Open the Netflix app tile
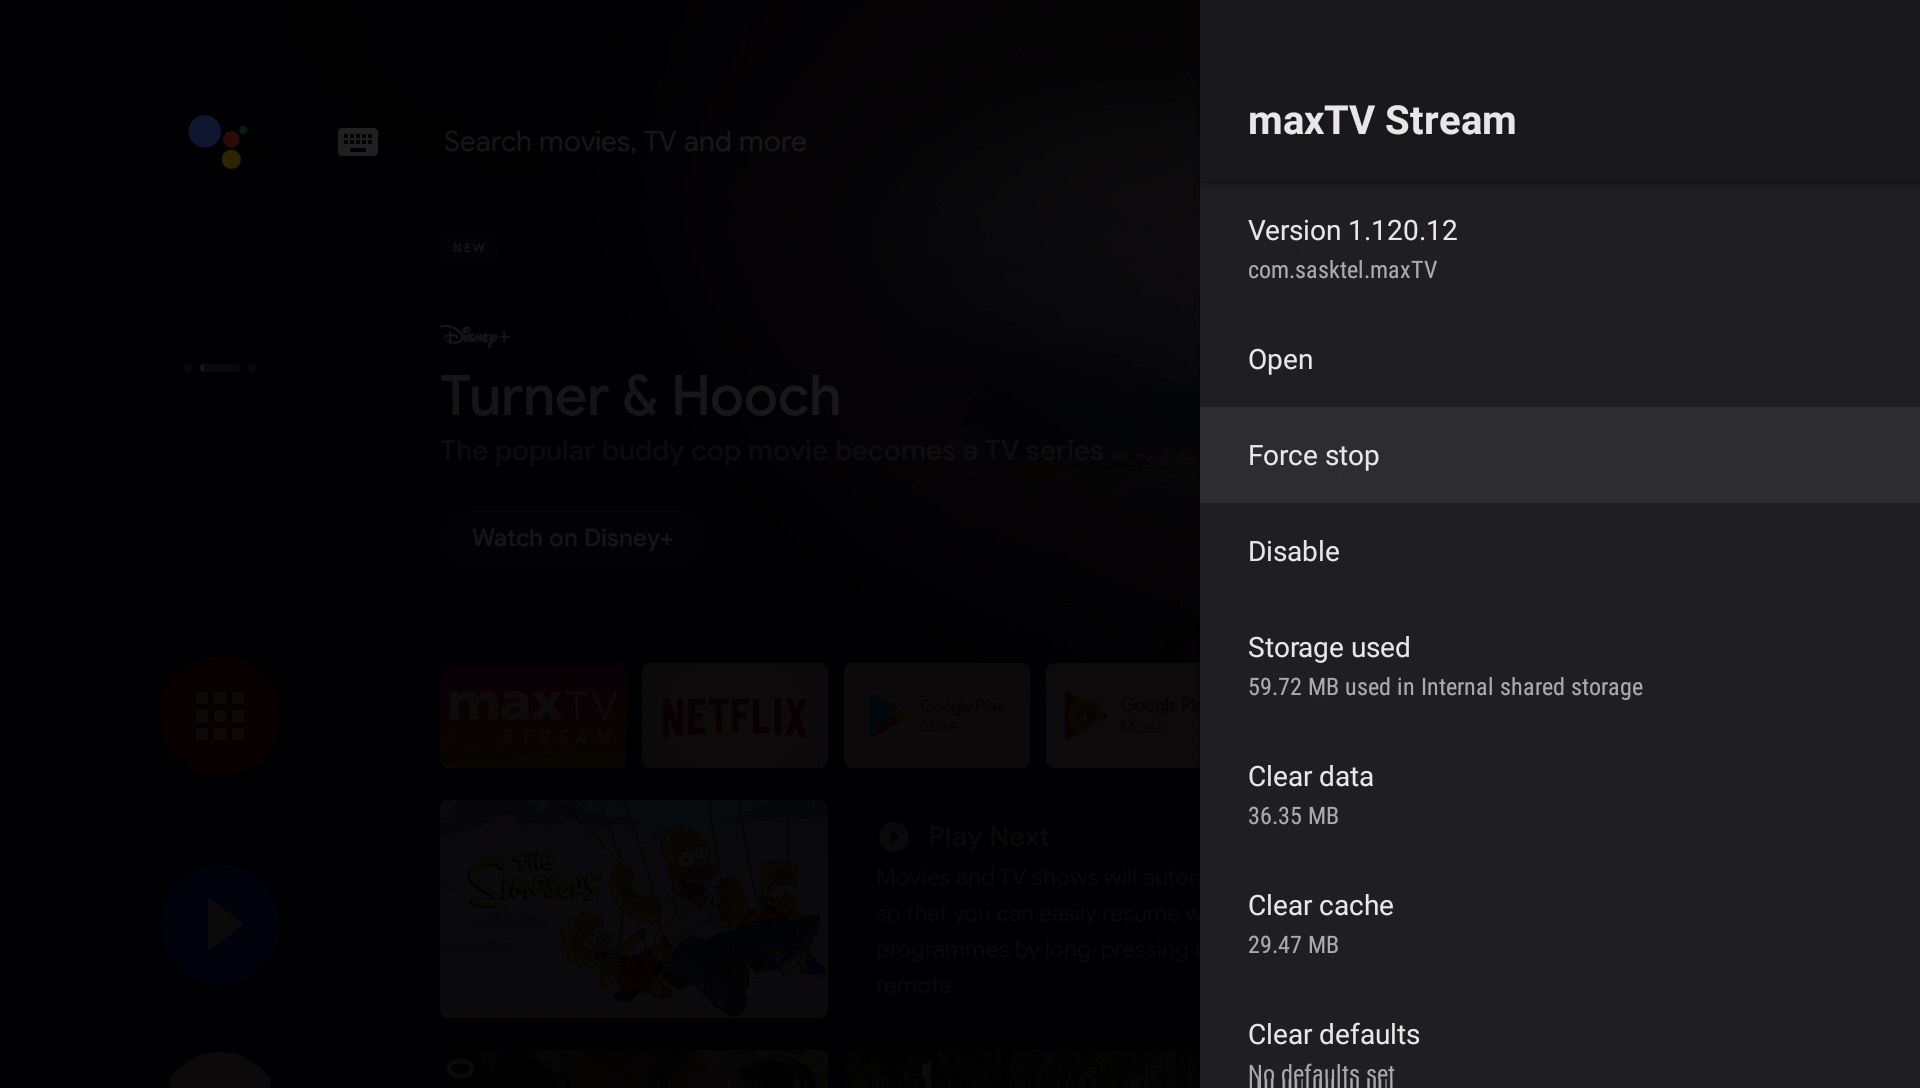Image resolution: width=1920 pixels, height=1088 pixels. coord(734,714)
